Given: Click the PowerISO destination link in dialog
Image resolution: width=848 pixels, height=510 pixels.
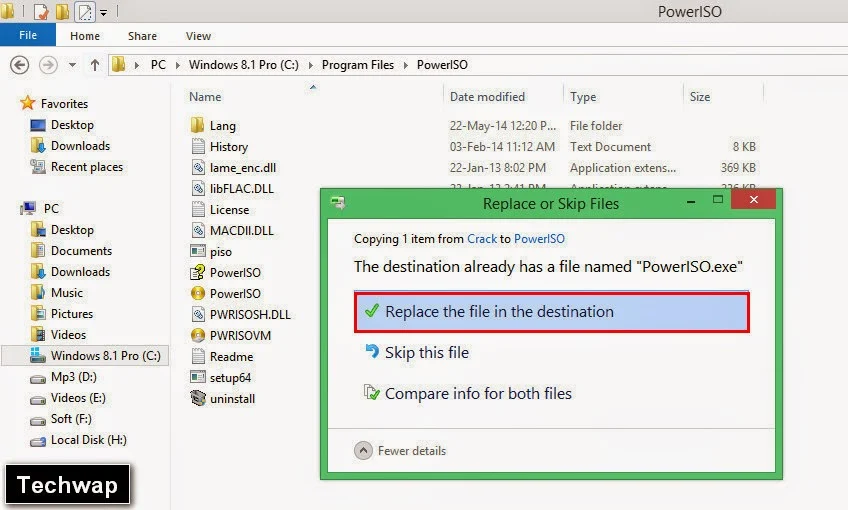Looking at the screenshot, I should [x=539, y=239].
